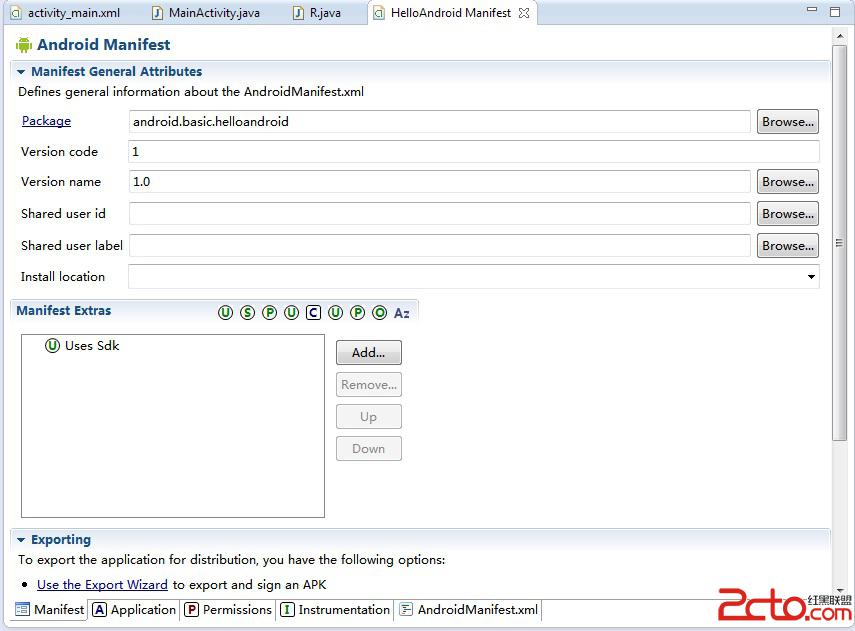Click the U filter icon left of the S icon

[x=225, y=313]
